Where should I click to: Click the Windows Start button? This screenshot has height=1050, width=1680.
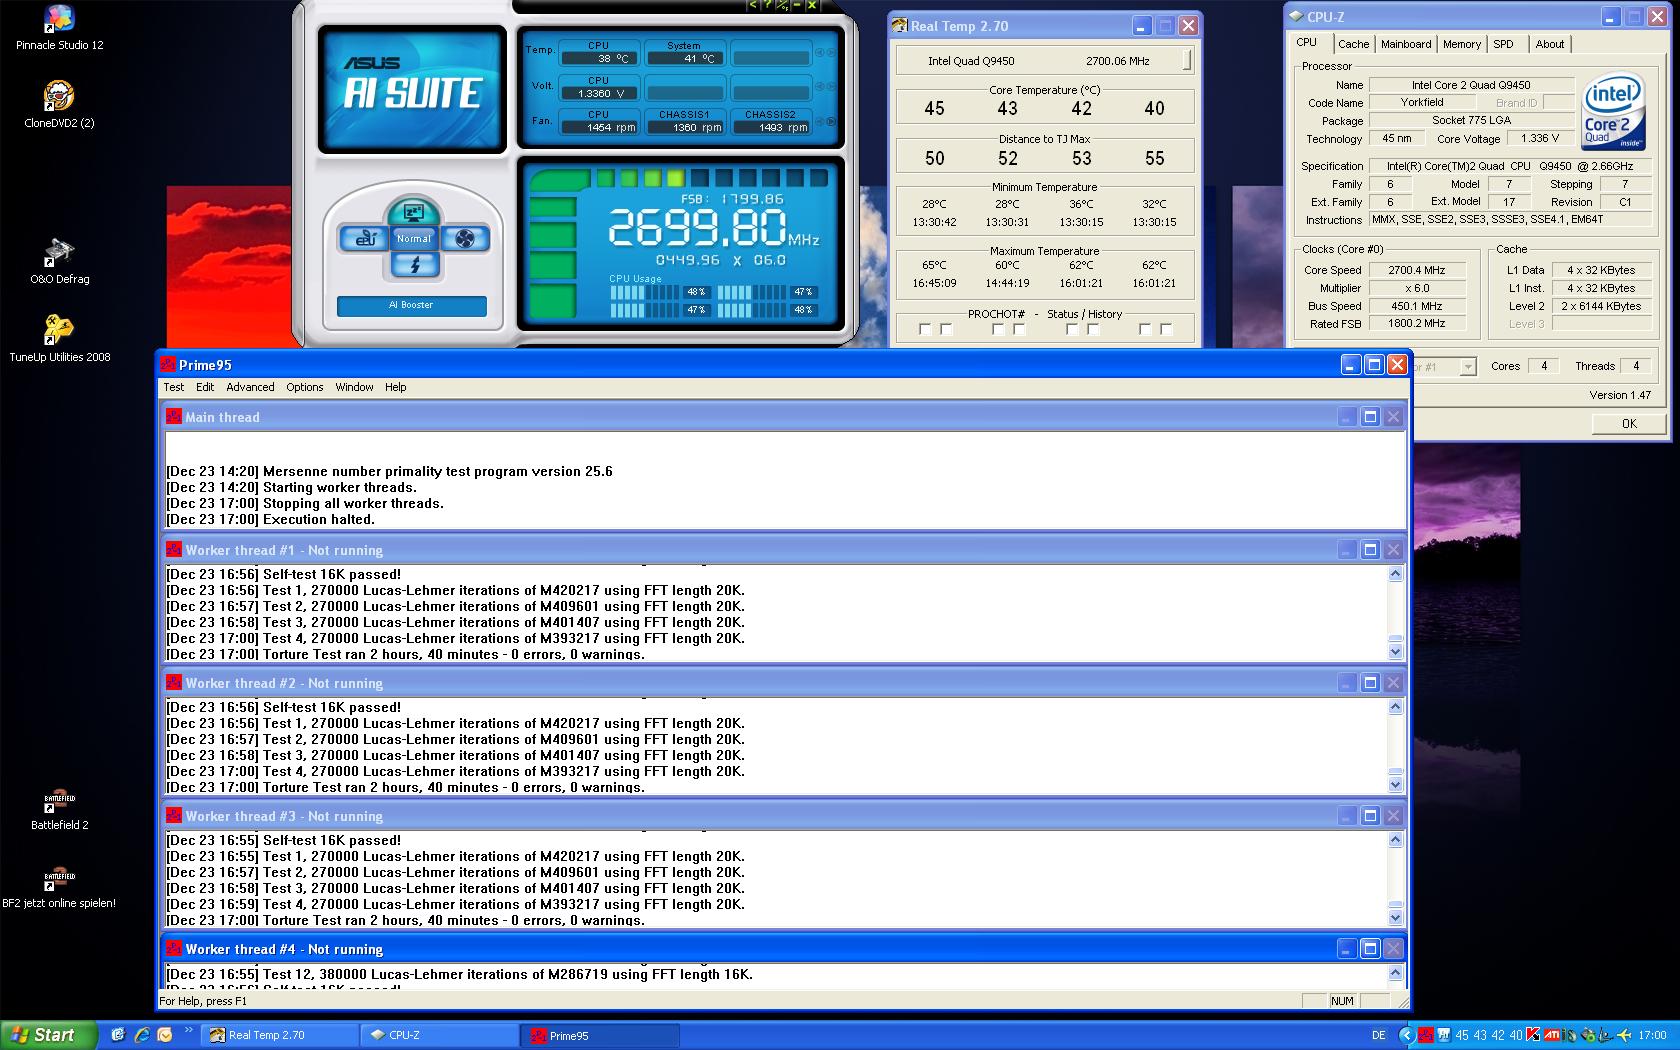point(48,1035)
